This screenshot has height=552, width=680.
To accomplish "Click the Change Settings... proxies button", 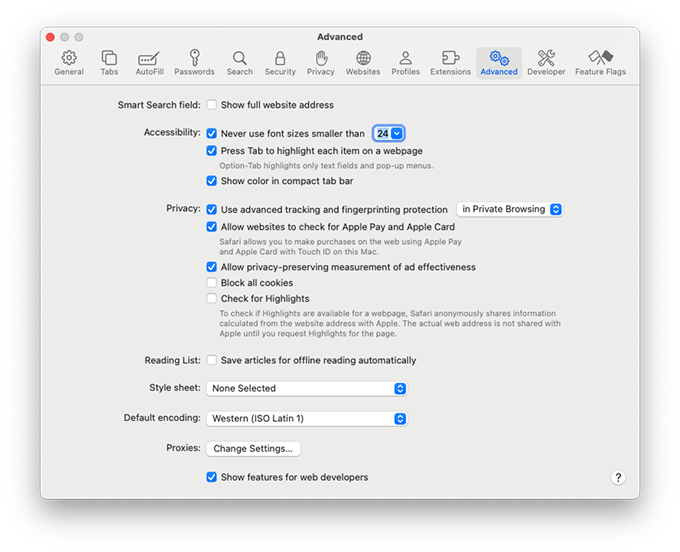I will pyautogui.click(x=253, y=448).
